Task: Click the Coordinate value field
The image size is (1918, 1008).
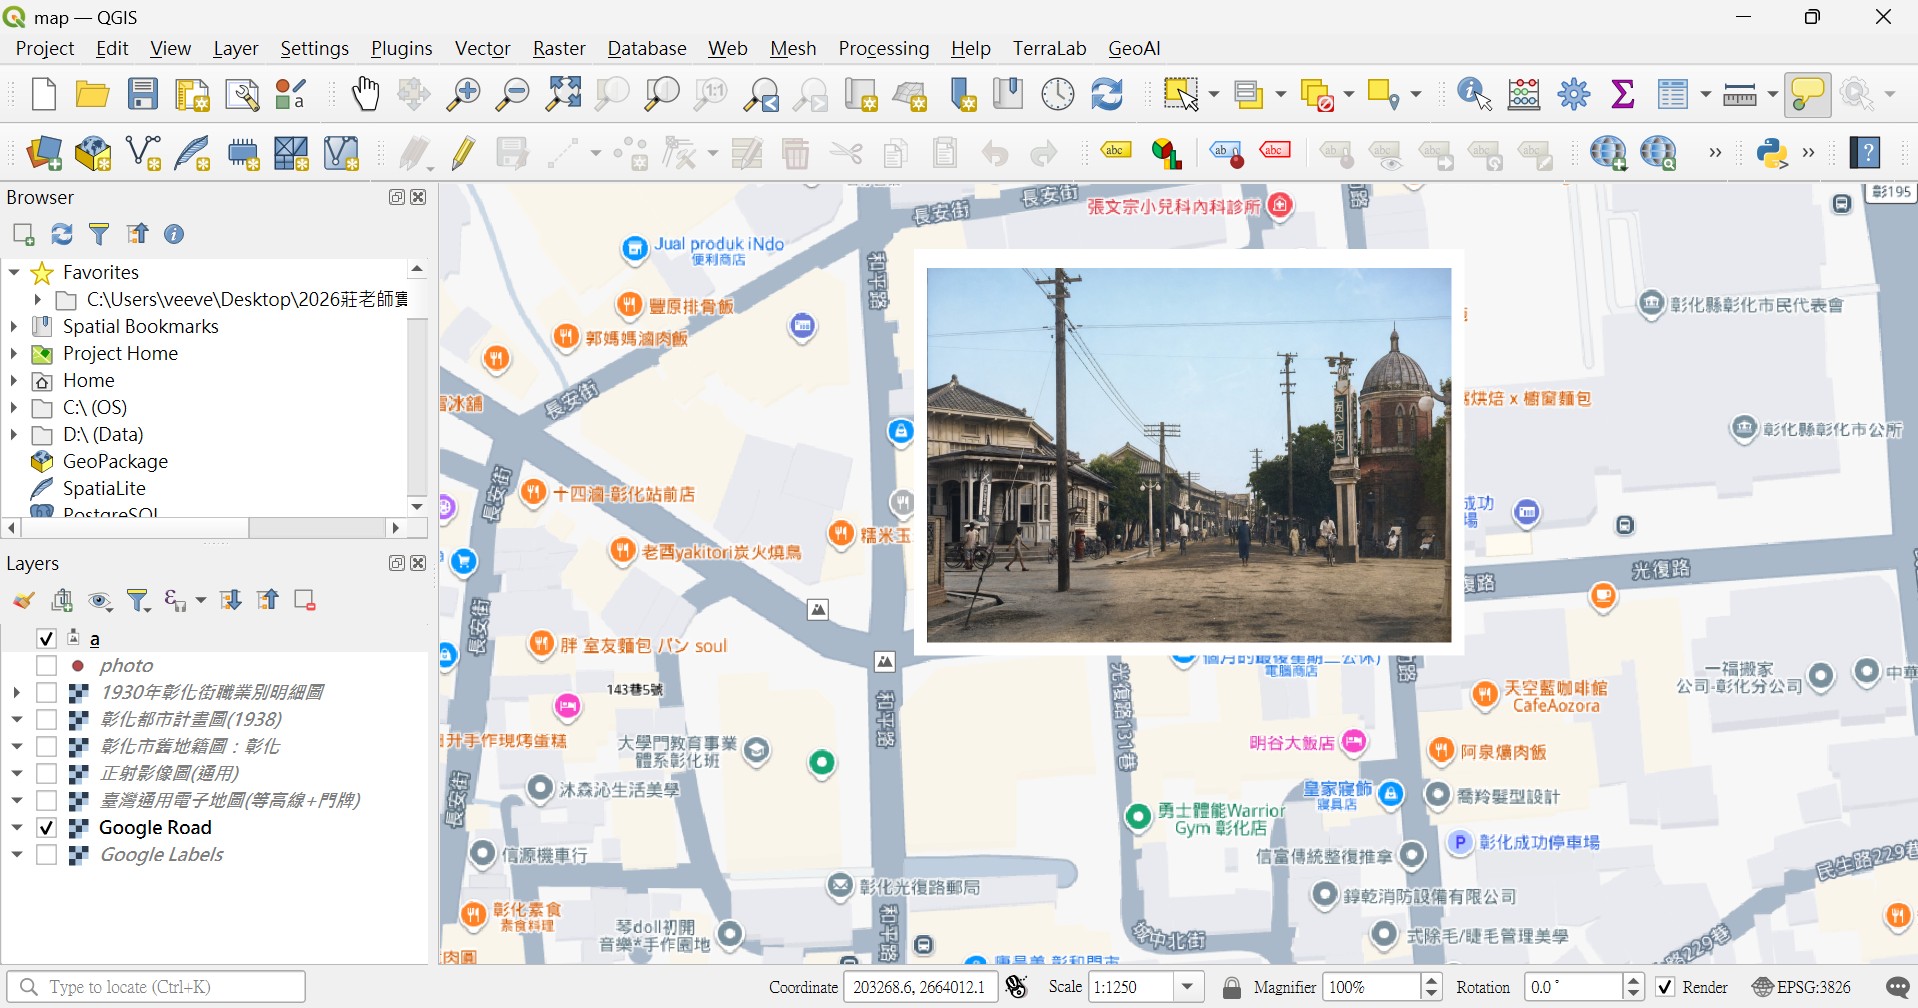Action: point(920,988)
